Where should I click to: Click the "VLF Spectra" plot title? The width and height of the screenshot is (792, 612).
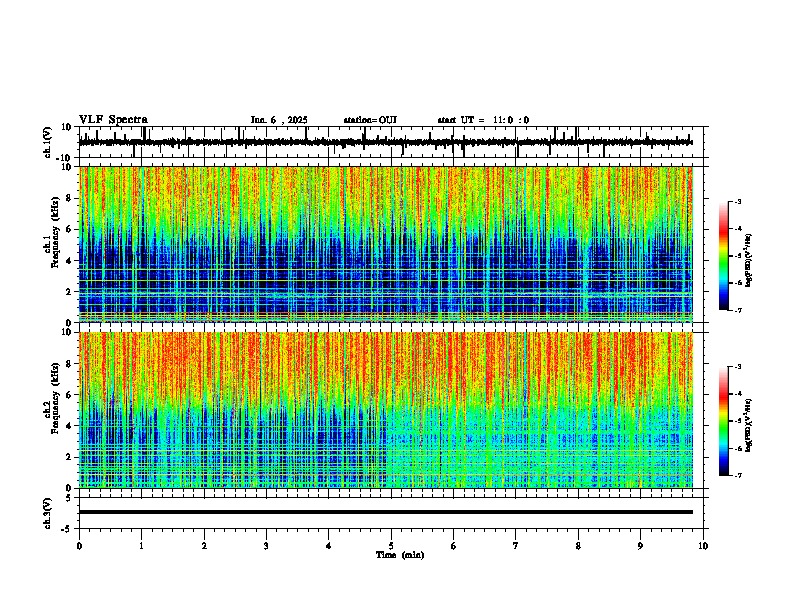[x=113, y=119]
